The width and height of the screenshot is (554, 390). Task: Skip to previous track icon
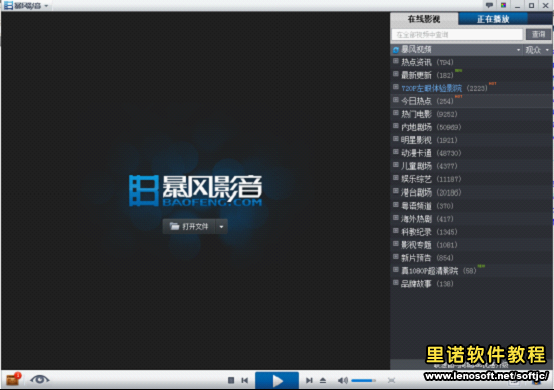tap(244, 380)
